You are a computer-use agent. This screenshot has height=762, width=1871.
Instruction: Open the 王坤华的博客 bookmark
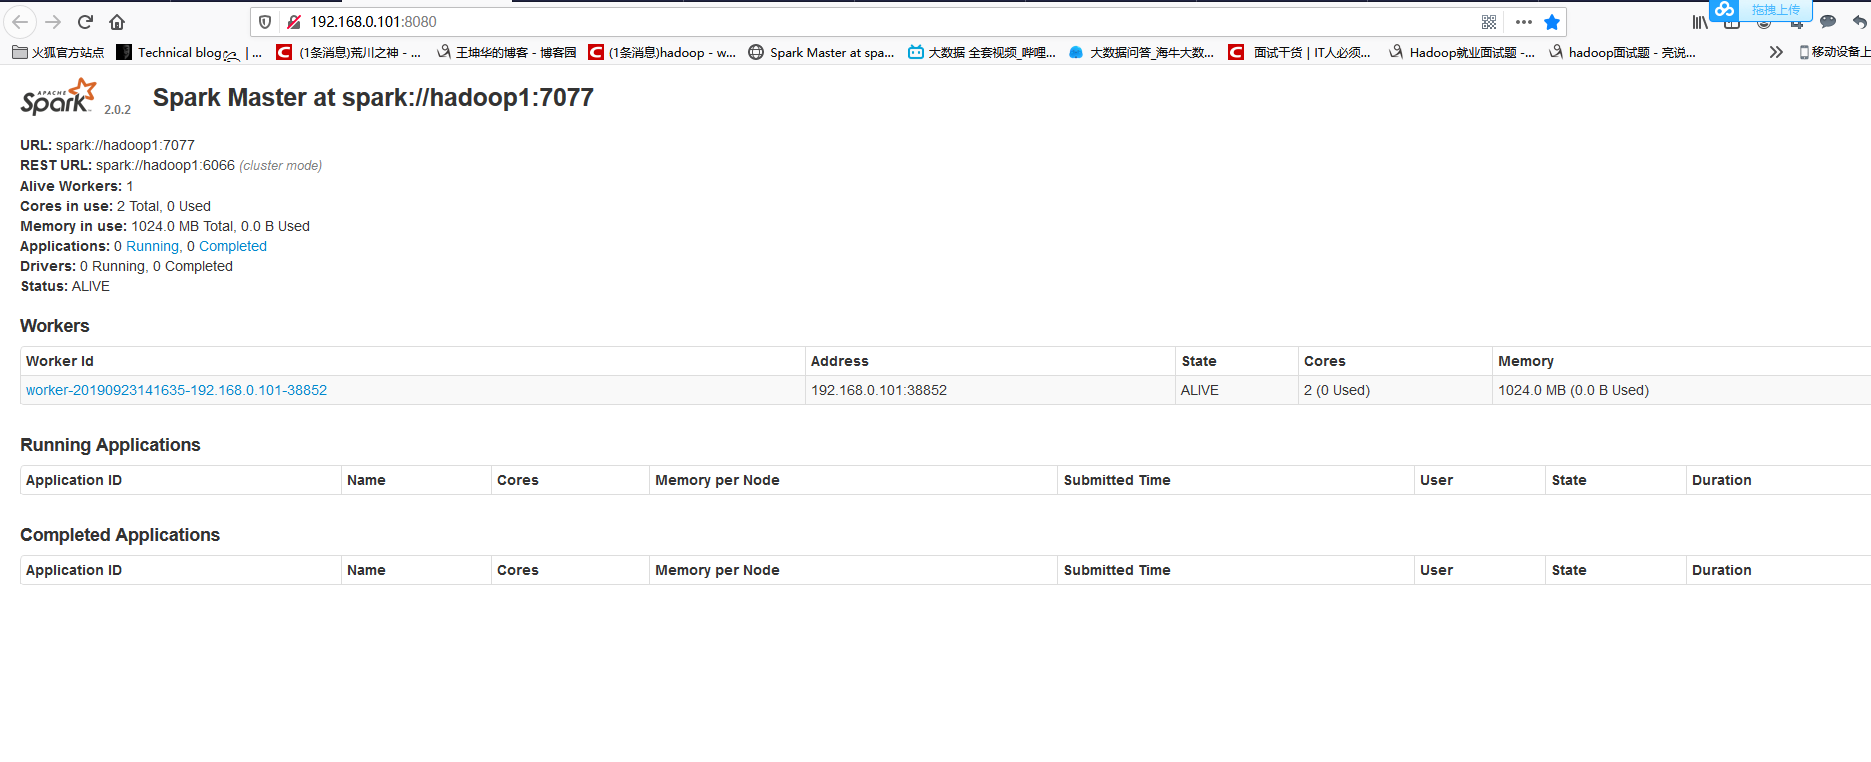tap(506, 52)
